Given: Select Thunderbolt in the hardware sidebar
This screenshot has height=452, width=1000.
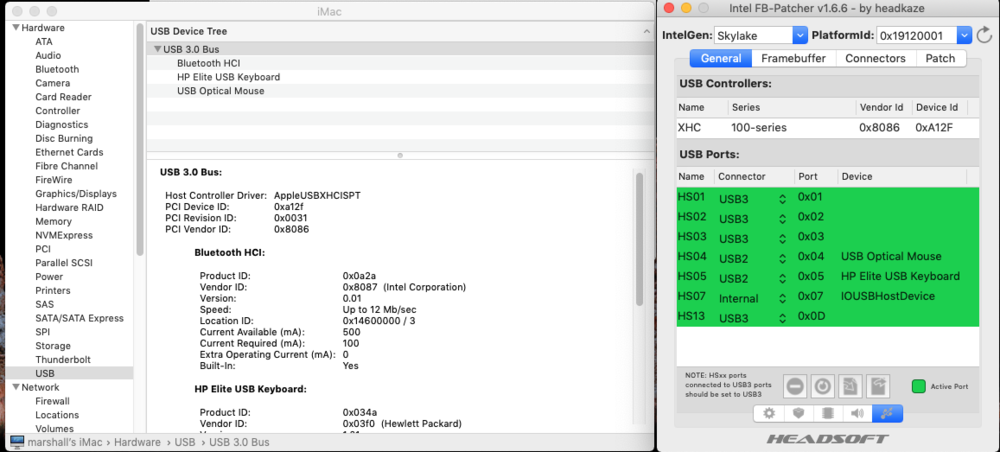Looking at the screenshot, I should (62, 359).
